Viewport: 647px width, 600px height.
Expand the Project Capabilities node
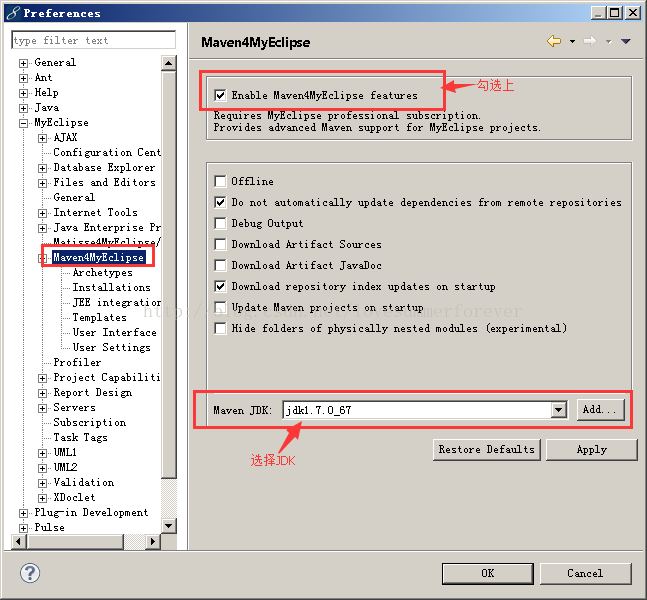(x=43, y=378)
